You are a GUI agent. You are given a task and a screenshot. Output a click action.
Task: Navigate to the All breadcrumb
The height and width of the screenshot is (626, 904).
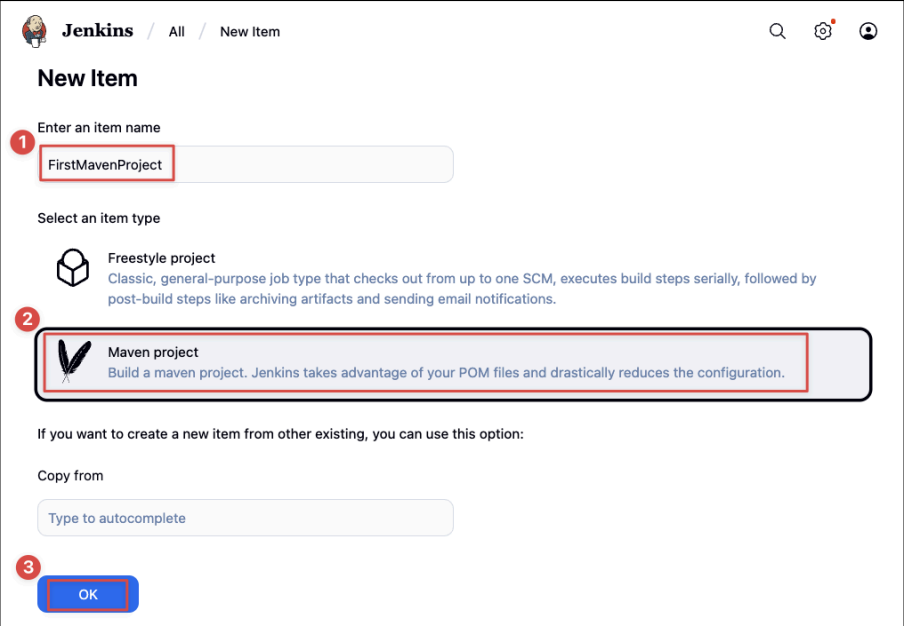176,32
